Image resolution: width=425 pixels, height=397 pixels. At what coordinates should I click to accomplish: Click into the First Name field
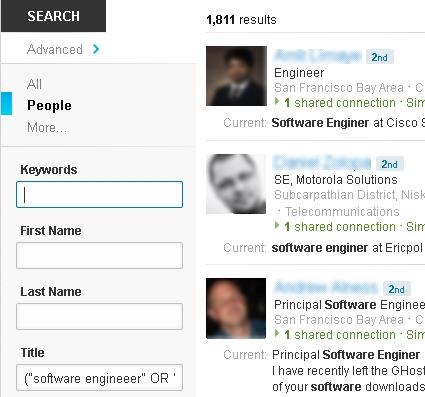point(99,255)
